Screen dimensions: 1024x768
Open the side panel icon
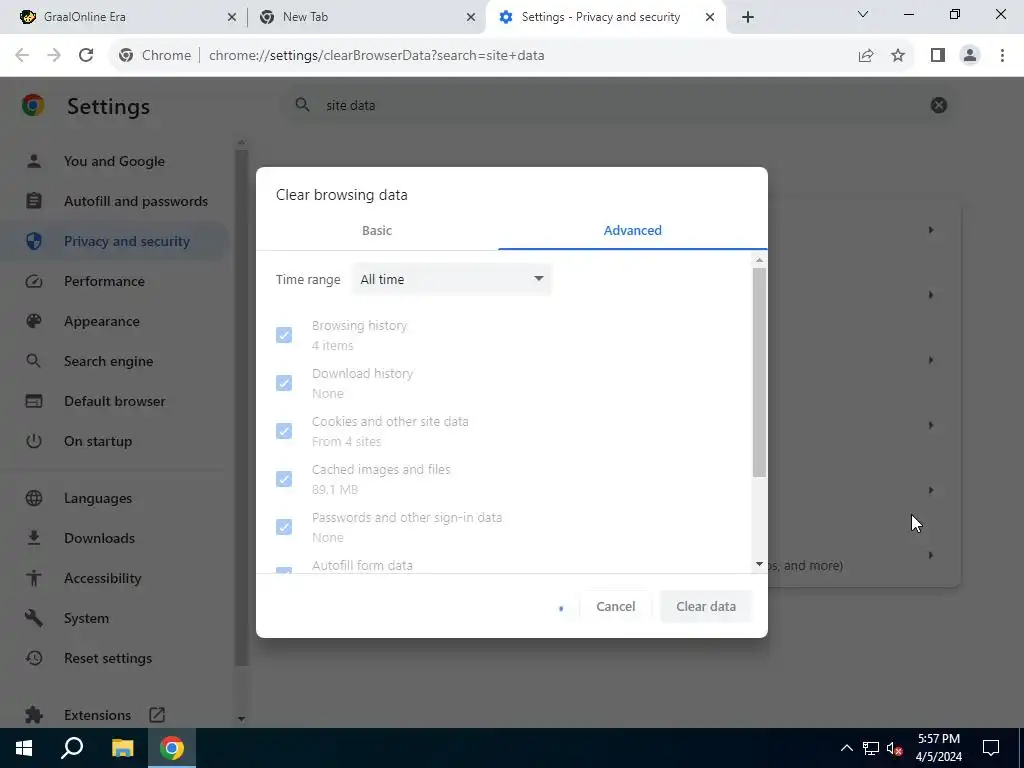pyautogui.click(x=938, y=56)
